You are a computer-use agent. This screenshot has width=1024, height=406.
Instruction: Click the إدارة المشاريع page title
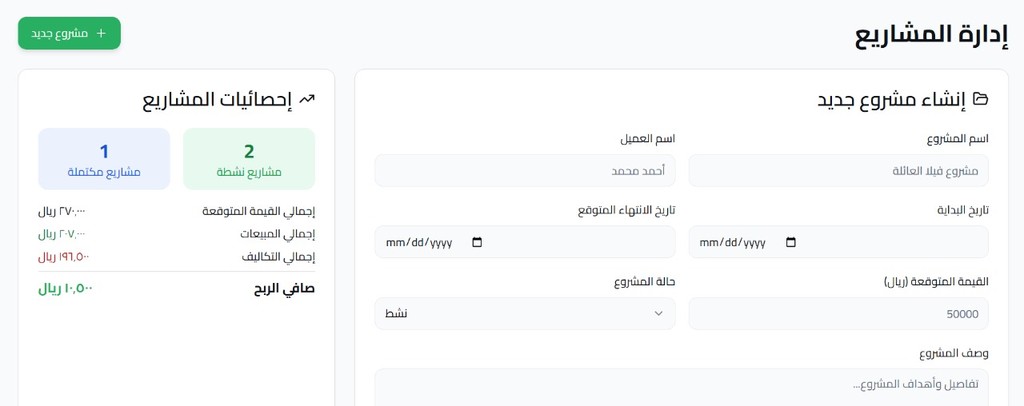pos(930,34)
